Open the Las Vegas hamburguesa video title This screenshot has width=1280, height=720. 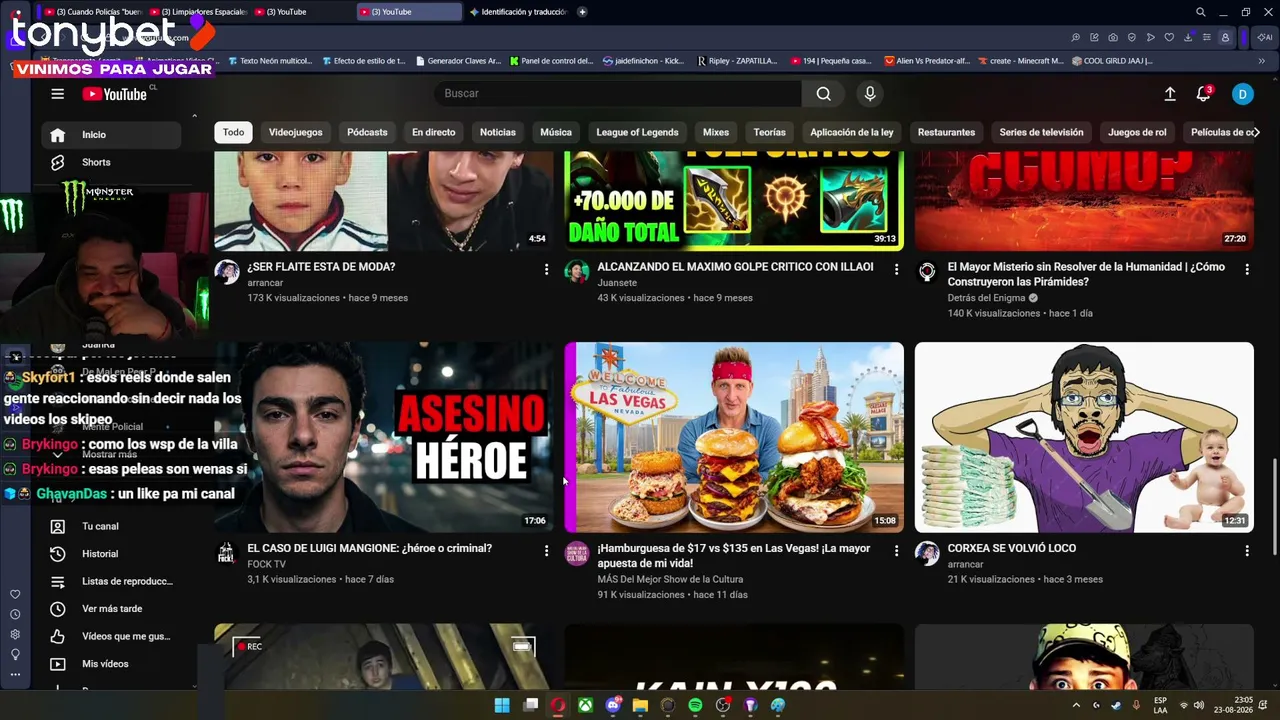(734, 556)
